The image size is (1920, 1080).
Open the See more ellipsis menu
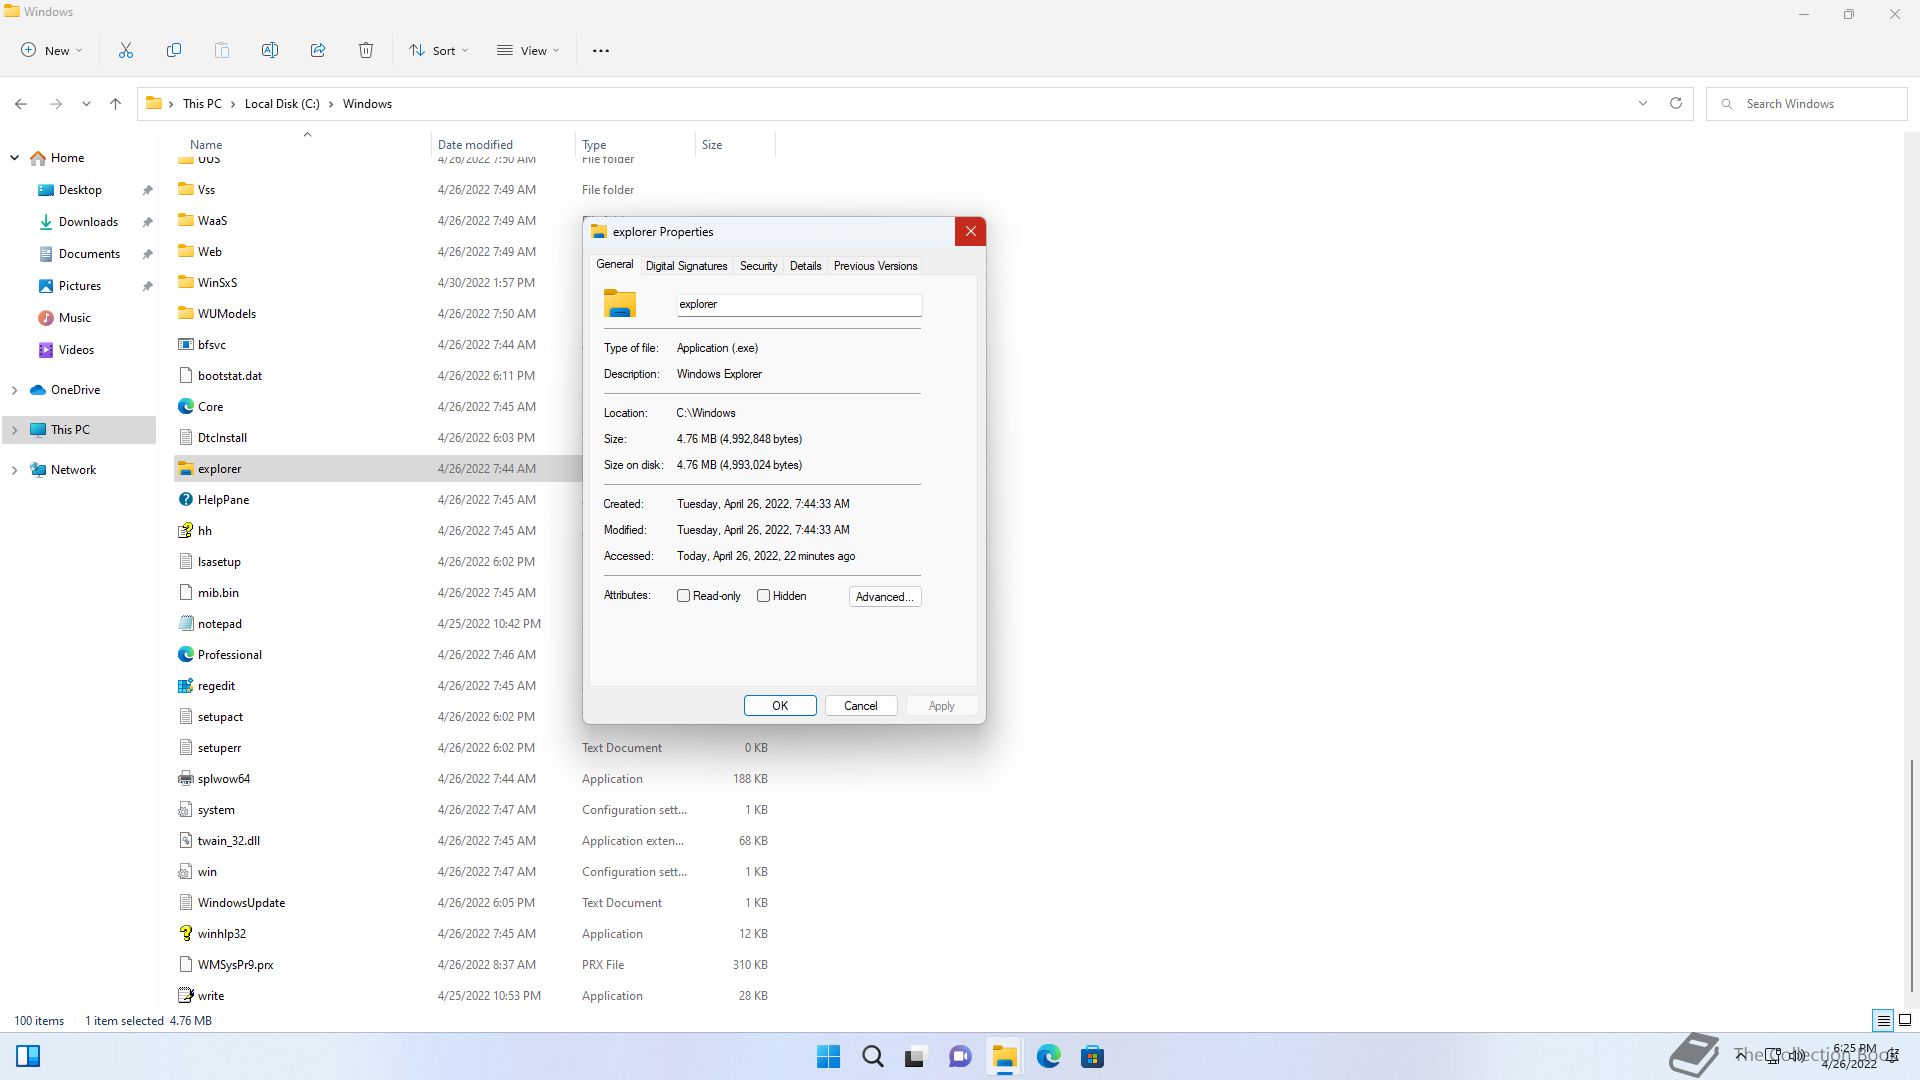[601, 51]
